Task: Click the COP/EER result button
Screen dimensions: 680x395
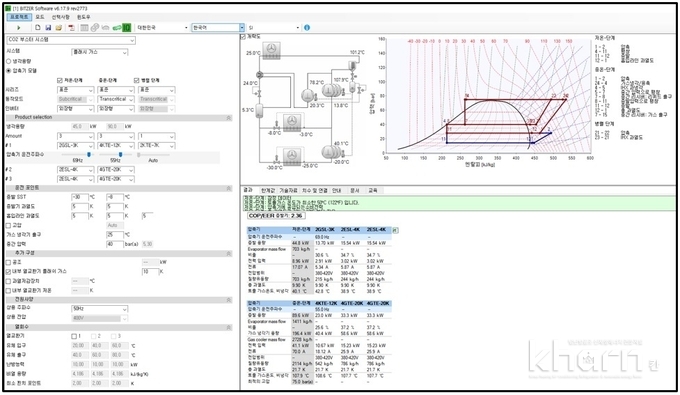Action: point(276,215)
